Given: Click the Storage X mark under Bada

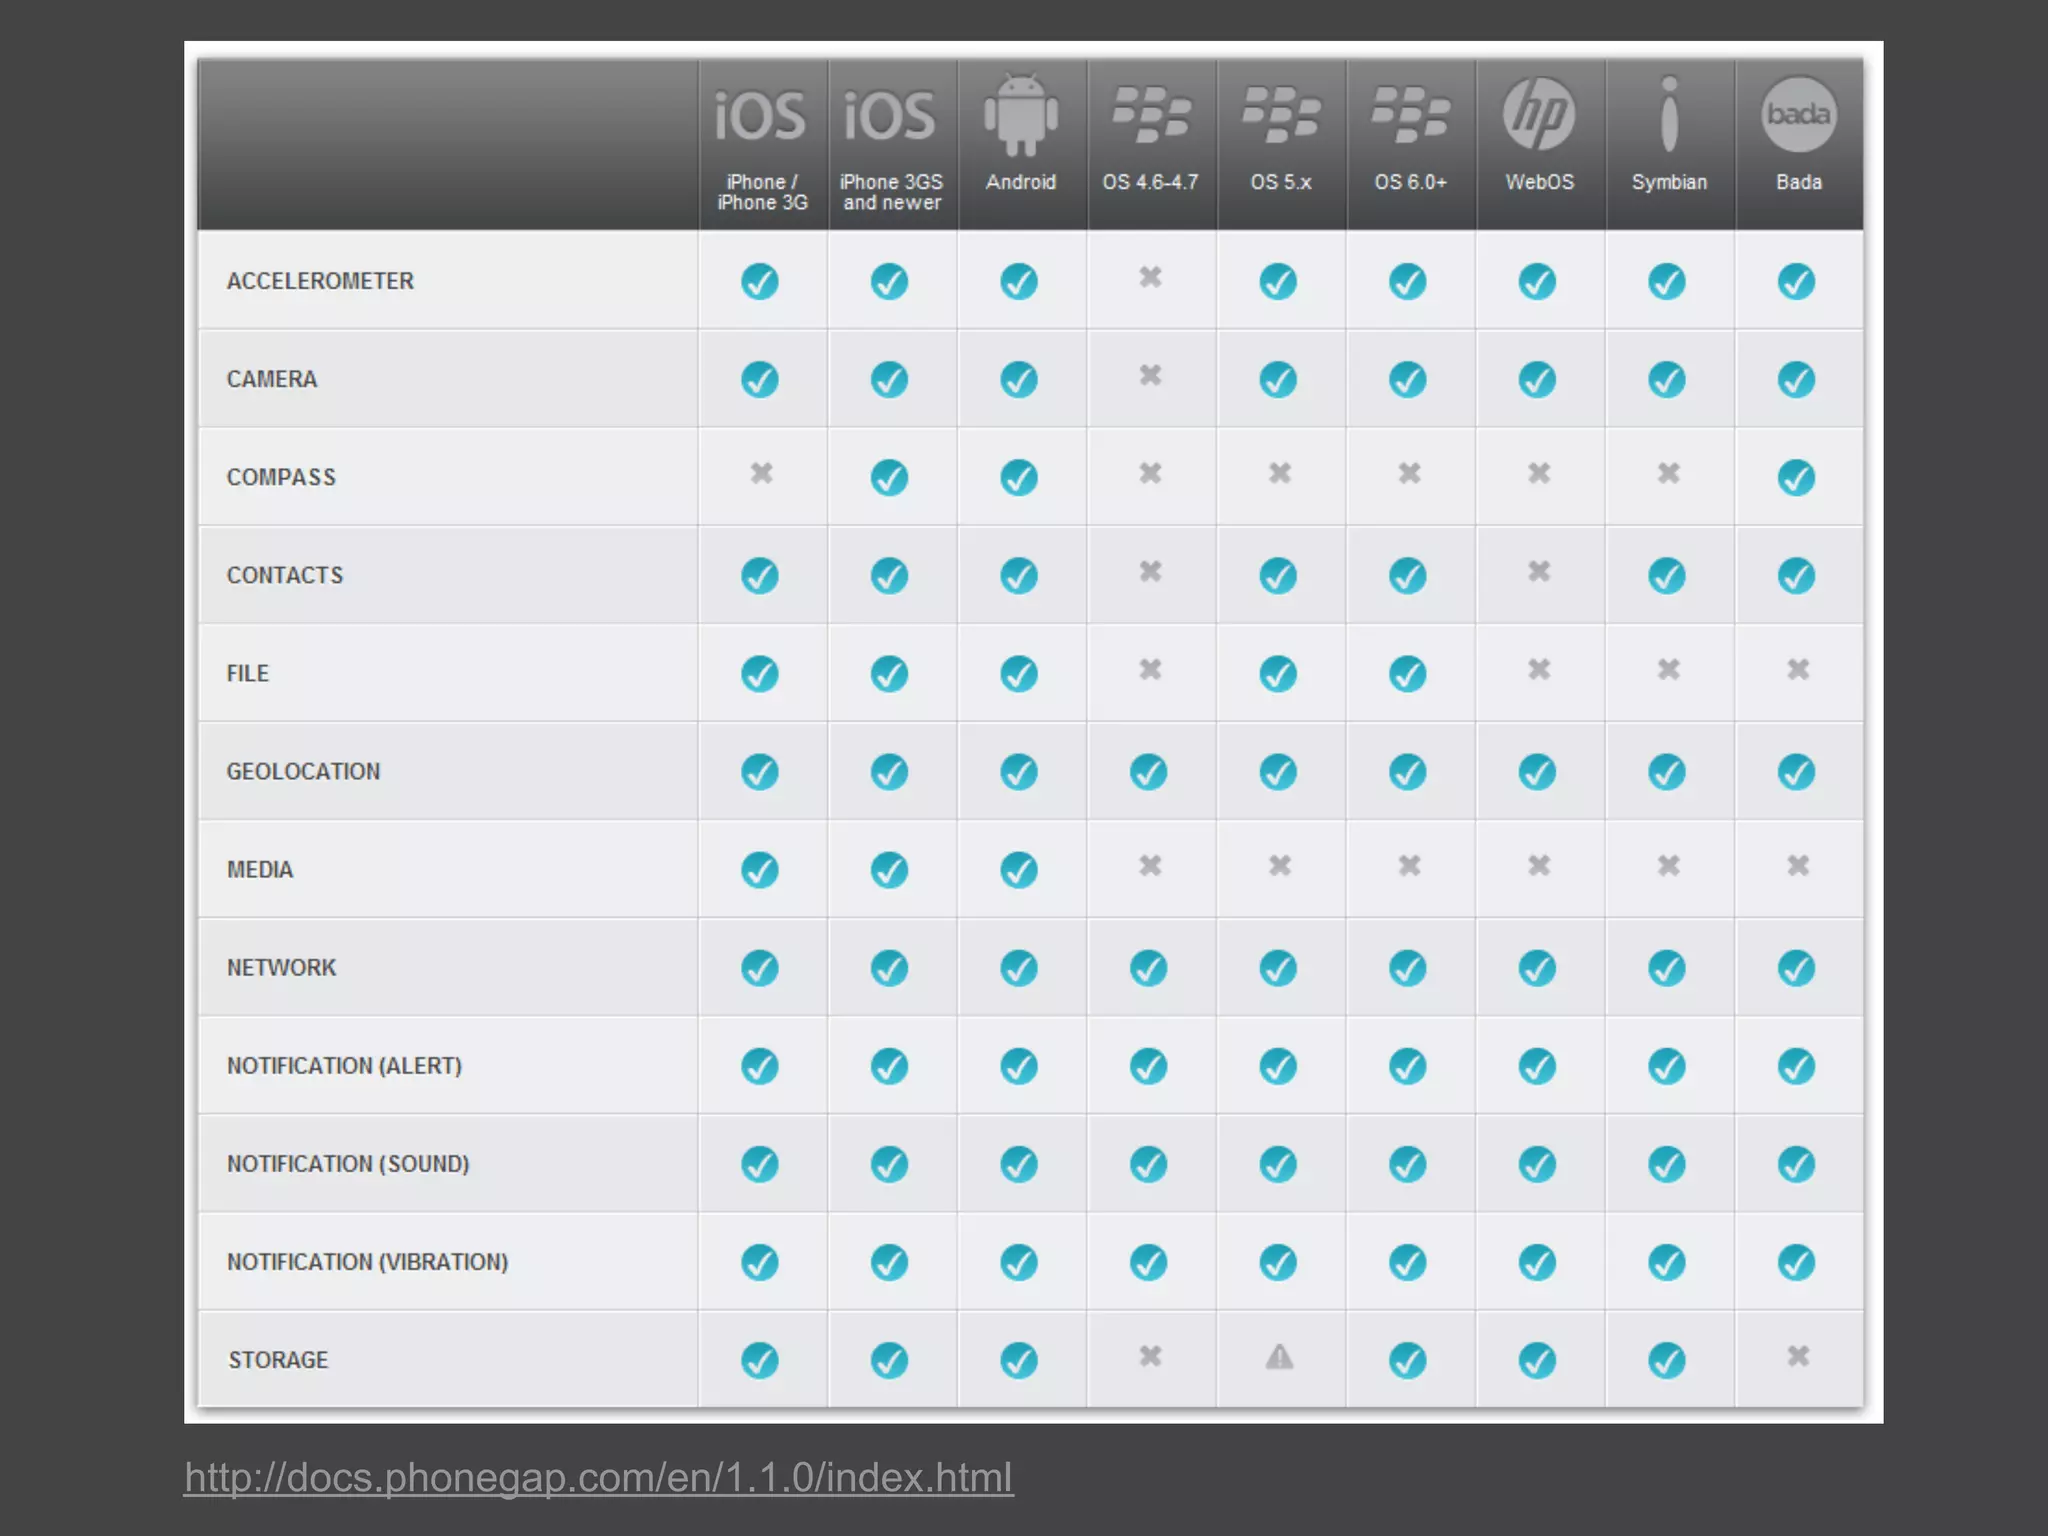Looking at the screenshot, I should click(x=1798, y=1356).
